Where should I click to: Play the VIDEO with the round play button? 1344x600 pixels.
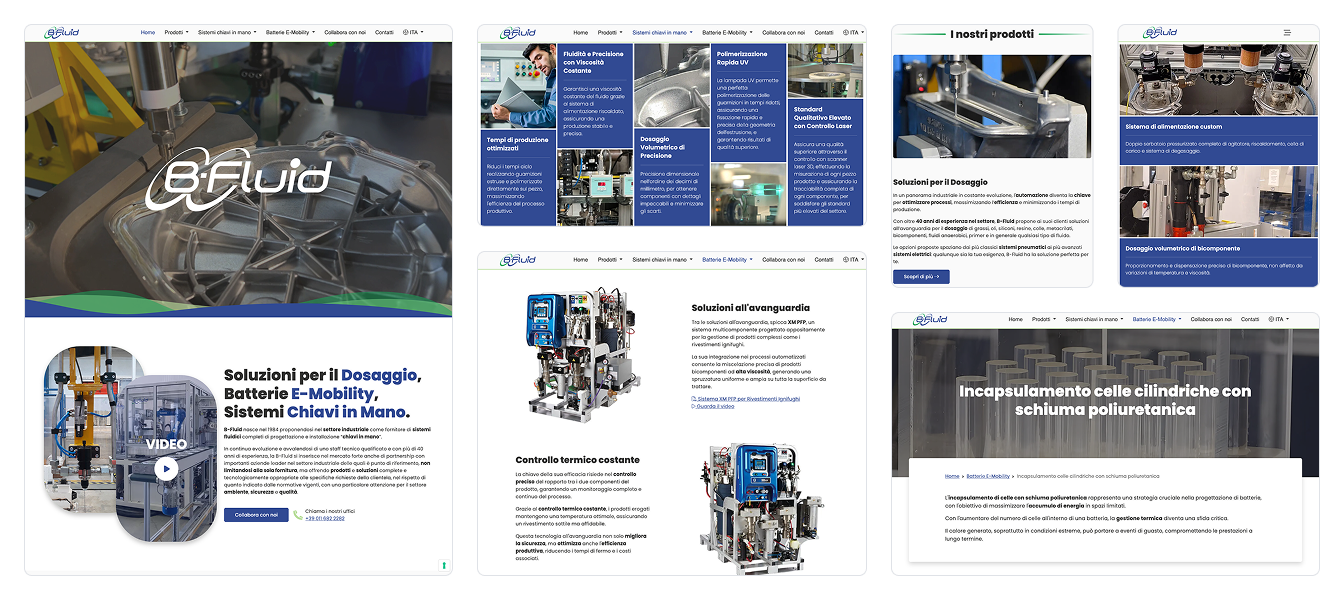point(166,468)
